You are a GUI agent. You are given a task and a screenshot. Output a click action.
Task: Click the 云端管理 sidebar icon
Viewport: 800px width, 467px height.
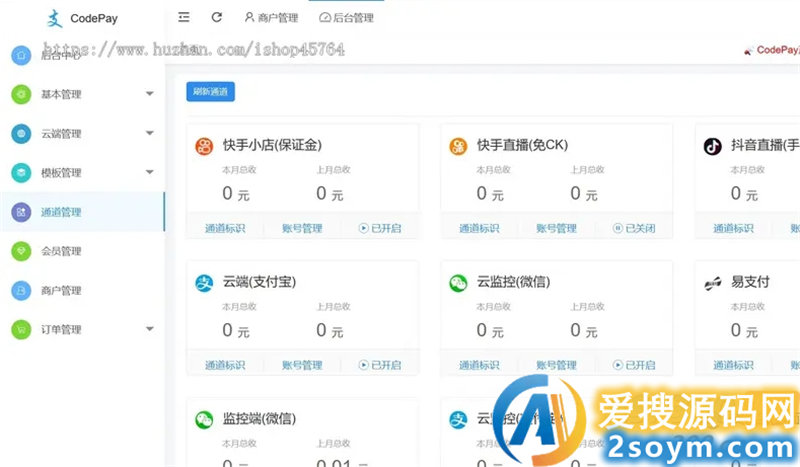[x=21, y=134]
